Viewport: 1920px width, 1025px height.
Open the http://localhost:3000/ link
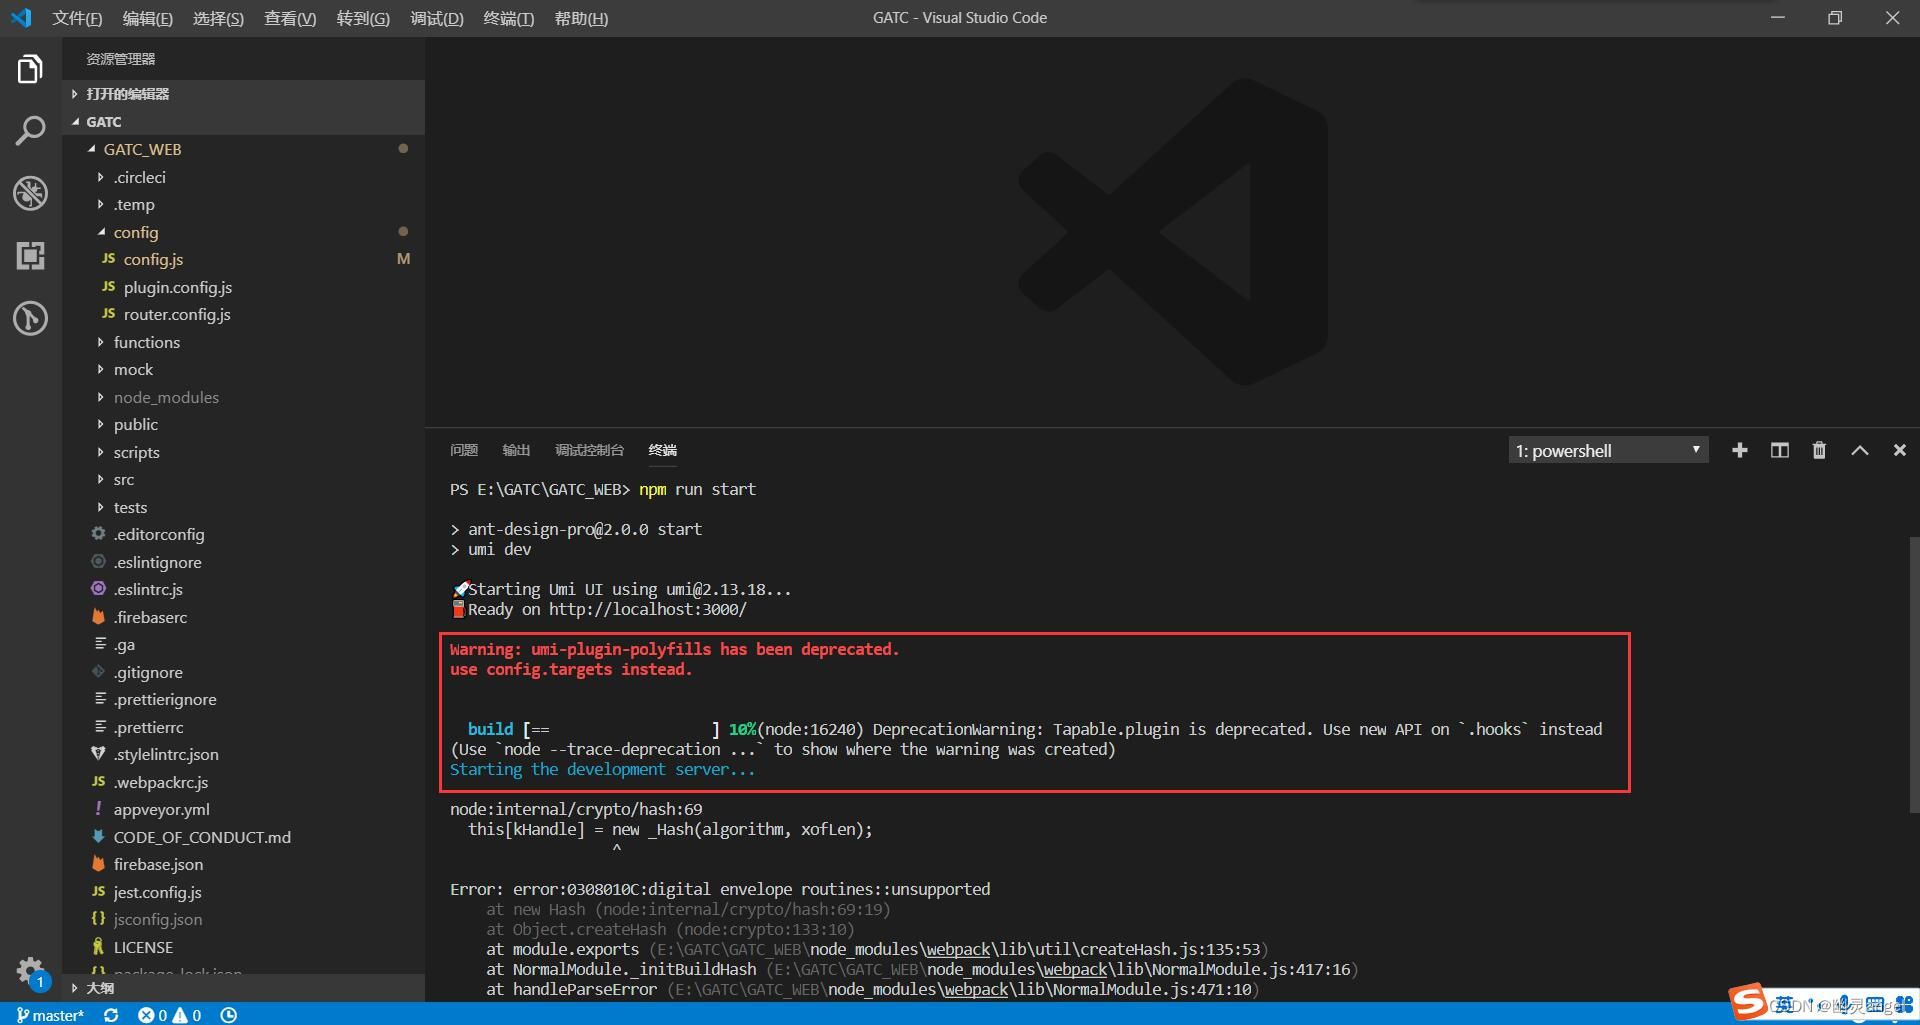(x=648, y=609)
